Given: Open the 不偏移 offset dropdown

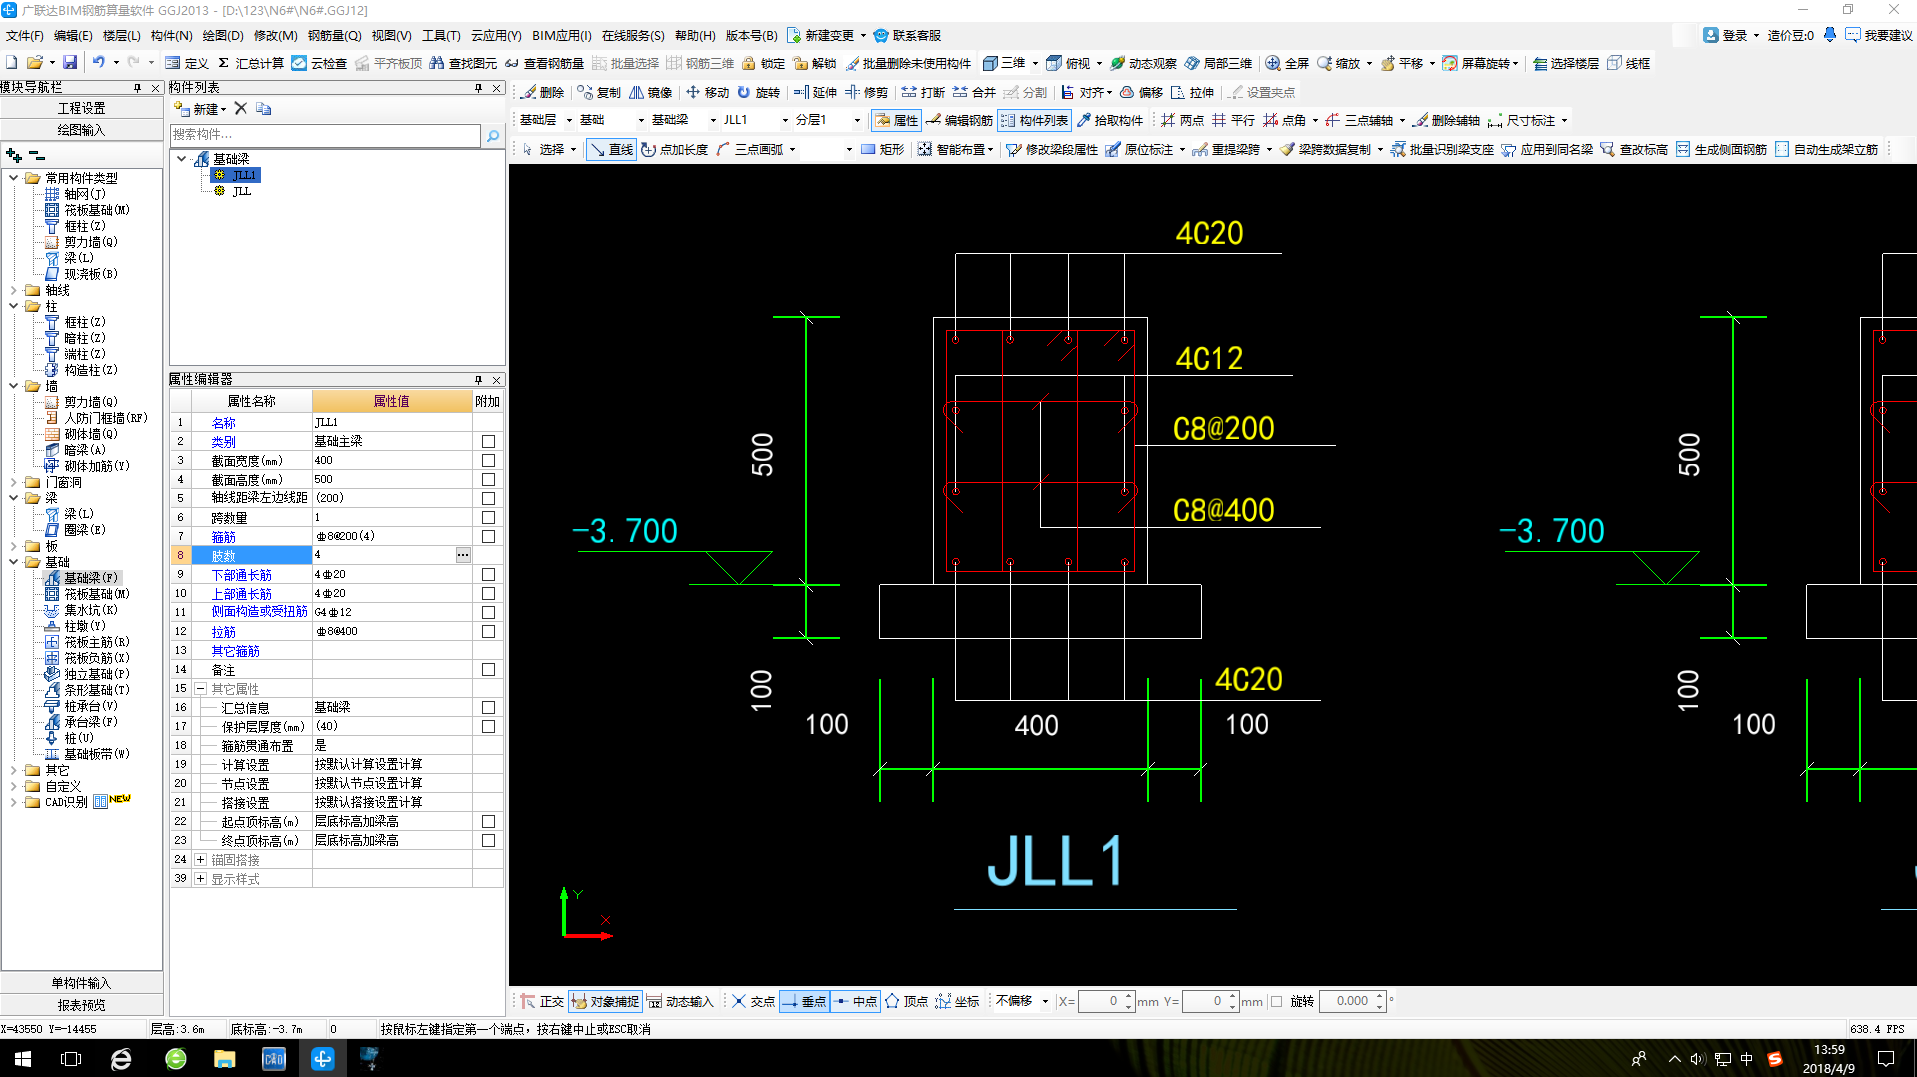Looking at the screenshot, I should pyautogui.click(x=1045, y=1001).
